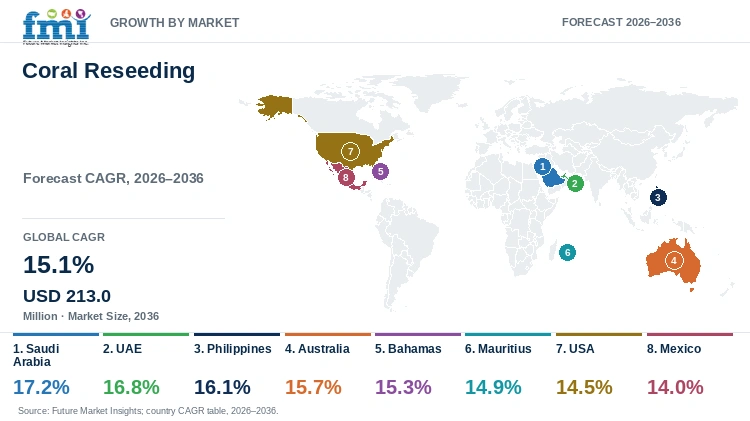The width and height of the screenshot is (750, 421).
Task: Click the '1. Saudi Arabia' label
Action: tap(36, 355)
